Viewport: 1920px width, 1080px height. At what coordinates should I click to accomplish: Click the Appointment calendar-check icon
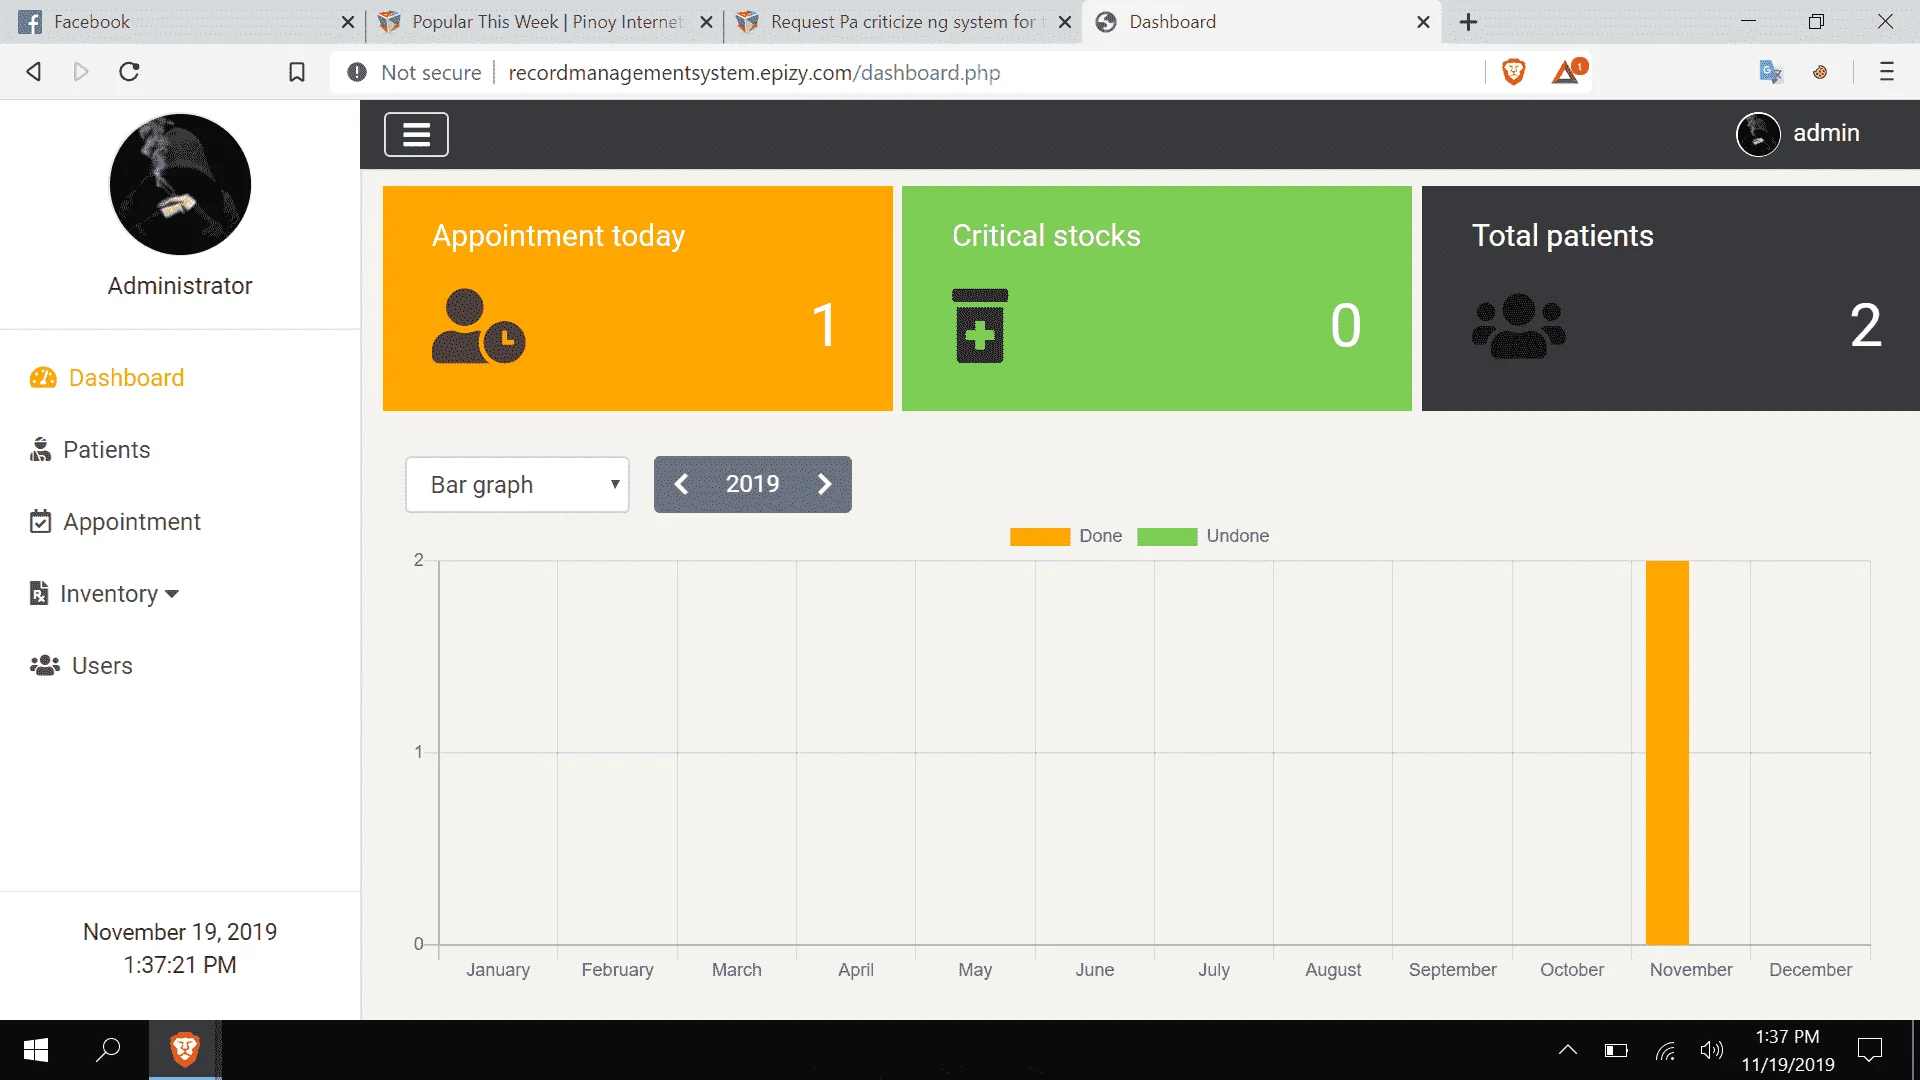40,522
